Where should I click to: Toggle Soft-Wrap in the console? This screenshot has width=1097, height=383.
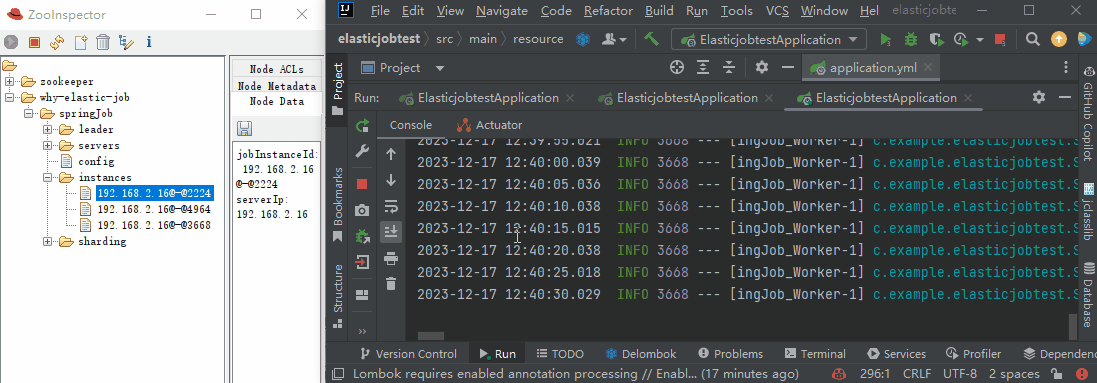391,207
